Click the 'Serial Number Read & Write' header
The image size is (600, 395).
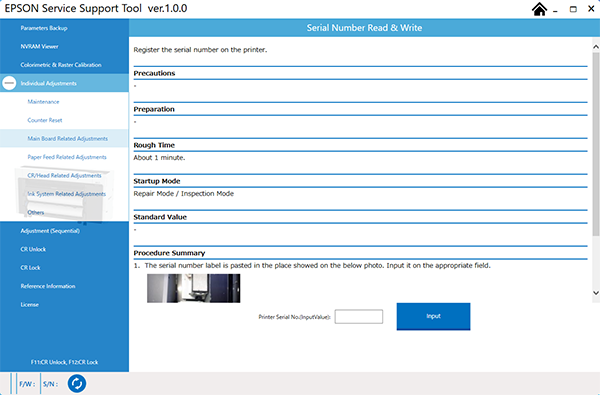click(364, 28)
